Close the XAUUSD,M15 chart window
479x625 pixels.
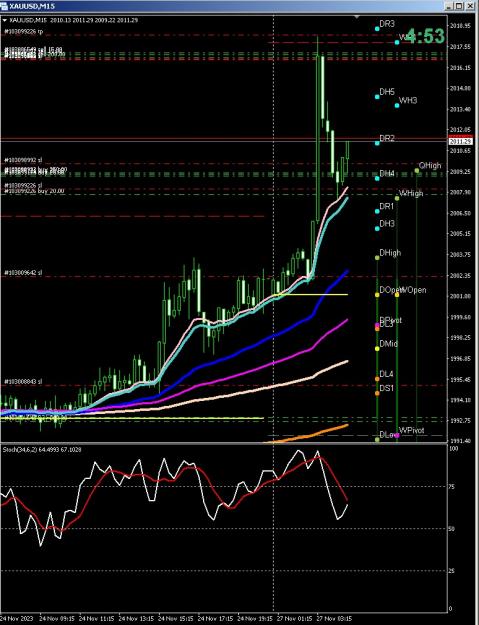coord(469,6)
